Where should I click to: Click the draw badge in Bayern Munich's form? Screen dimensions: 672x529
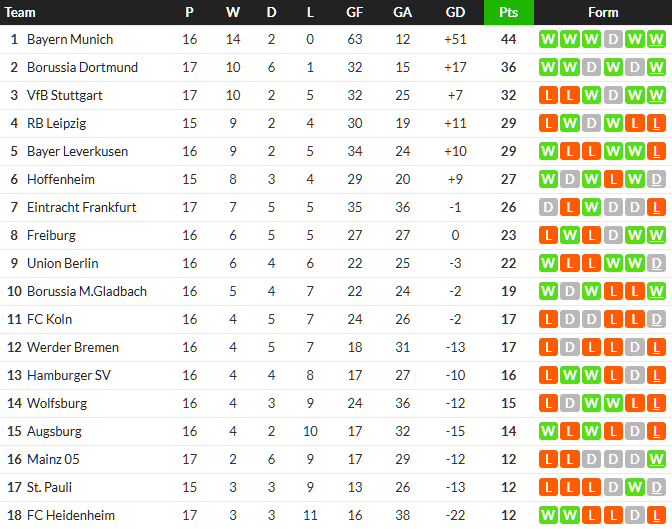[611, 39]
